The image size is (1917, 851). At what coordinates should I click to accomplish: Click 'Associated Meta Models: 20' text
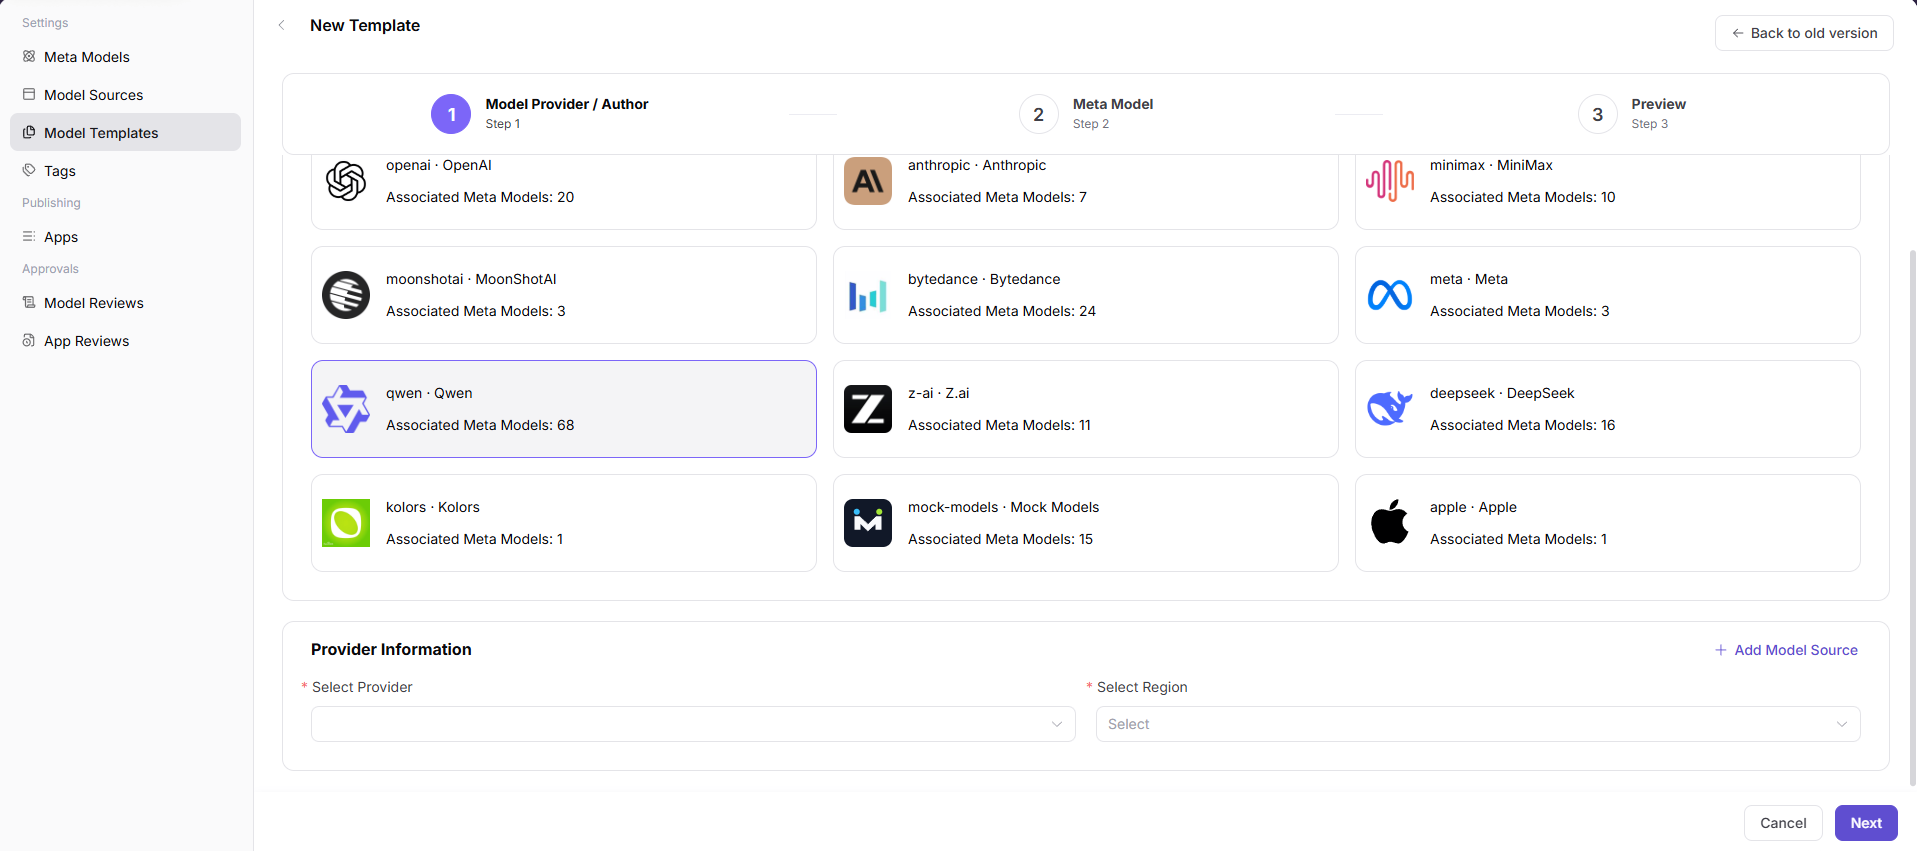pyautogui.click(x=480, y=197)
